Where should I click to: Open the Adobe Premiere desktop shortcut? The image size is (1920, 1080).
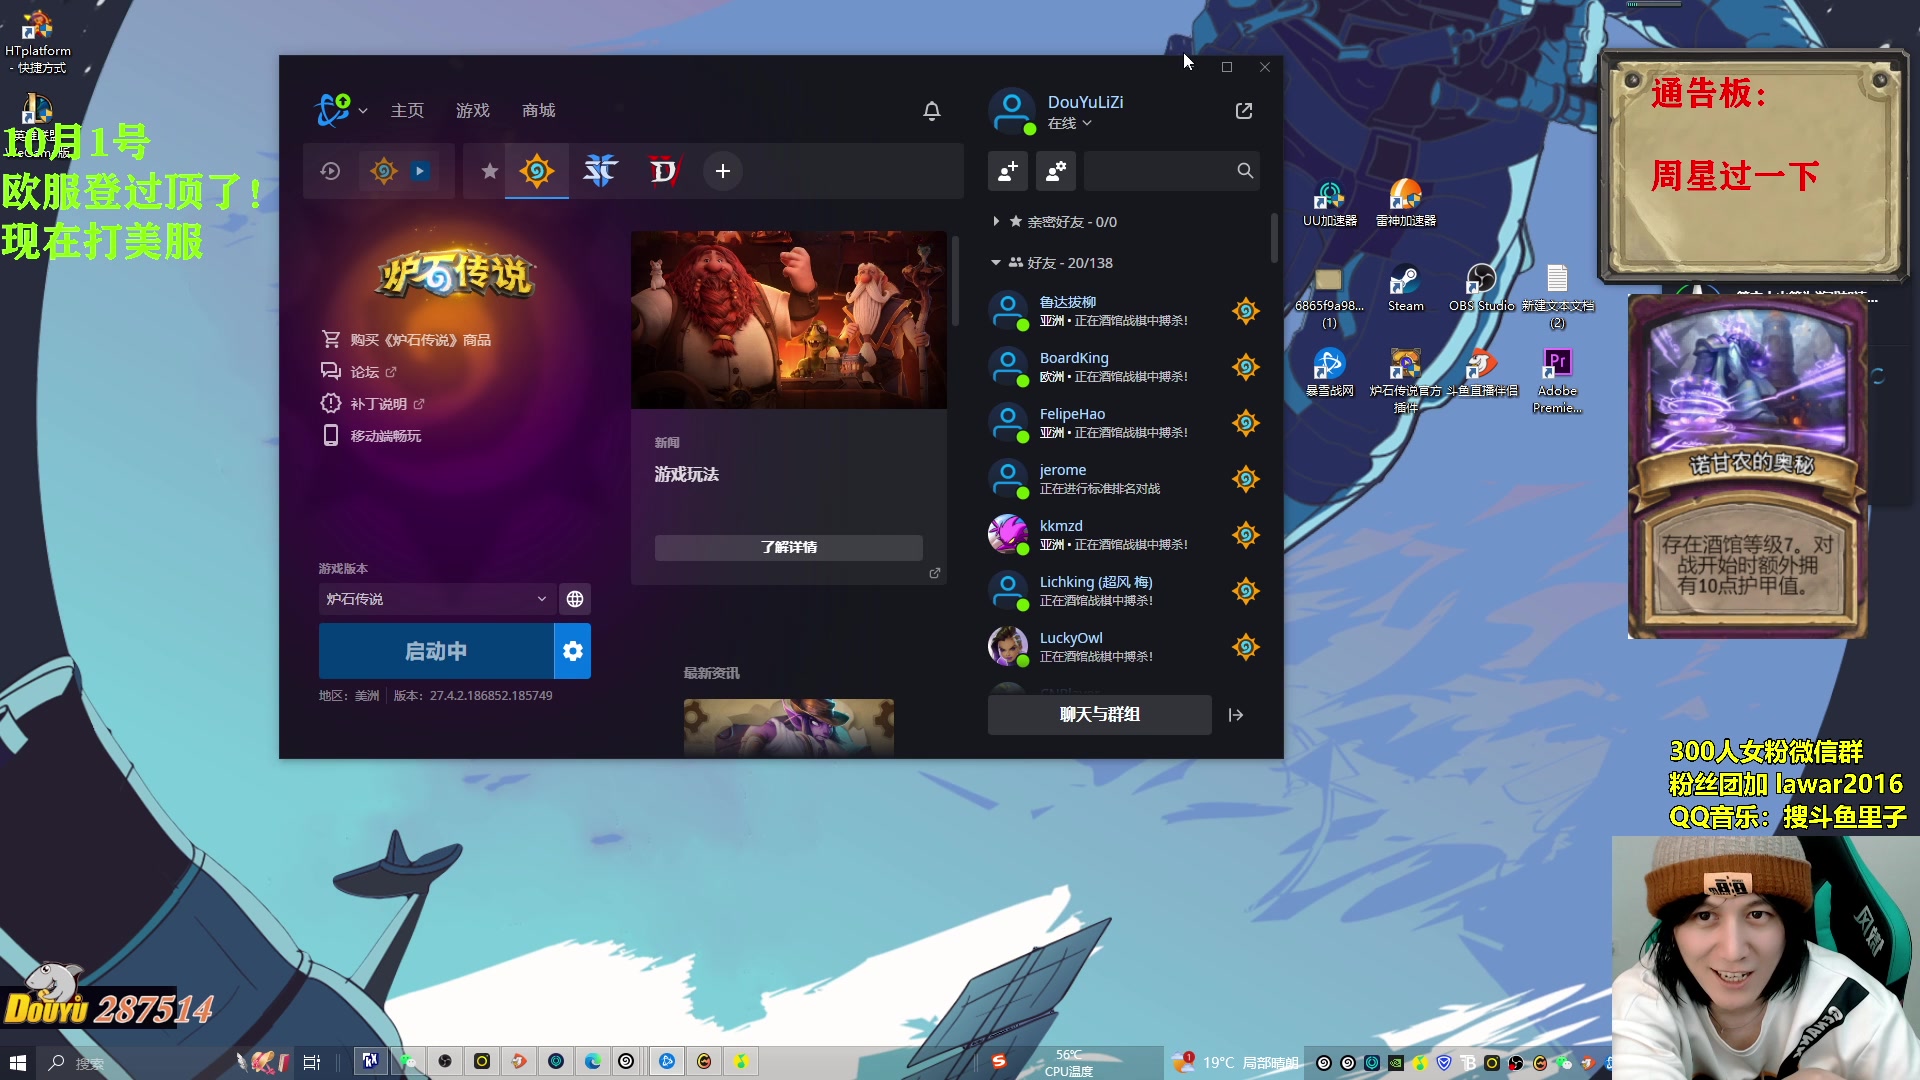[1557, 380]
